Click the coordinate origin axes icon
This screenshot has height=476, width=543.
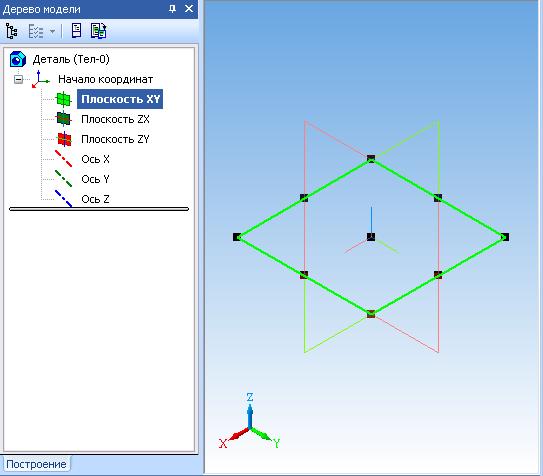pos(41,79)
